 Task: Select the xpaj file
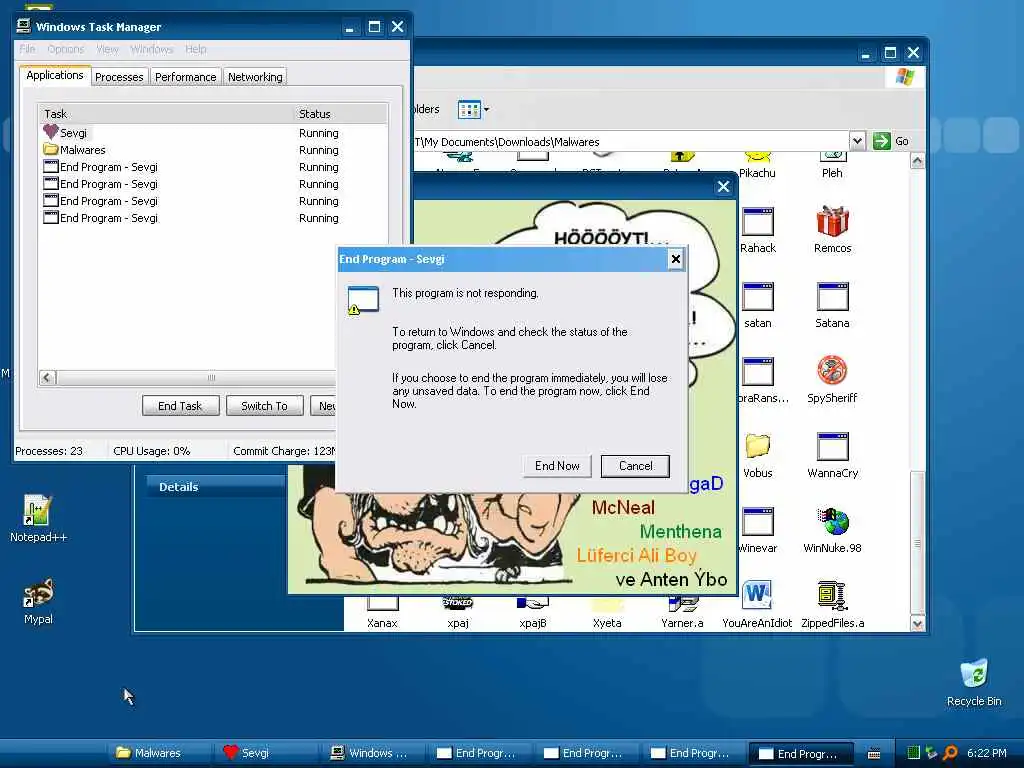pos(458,615)
